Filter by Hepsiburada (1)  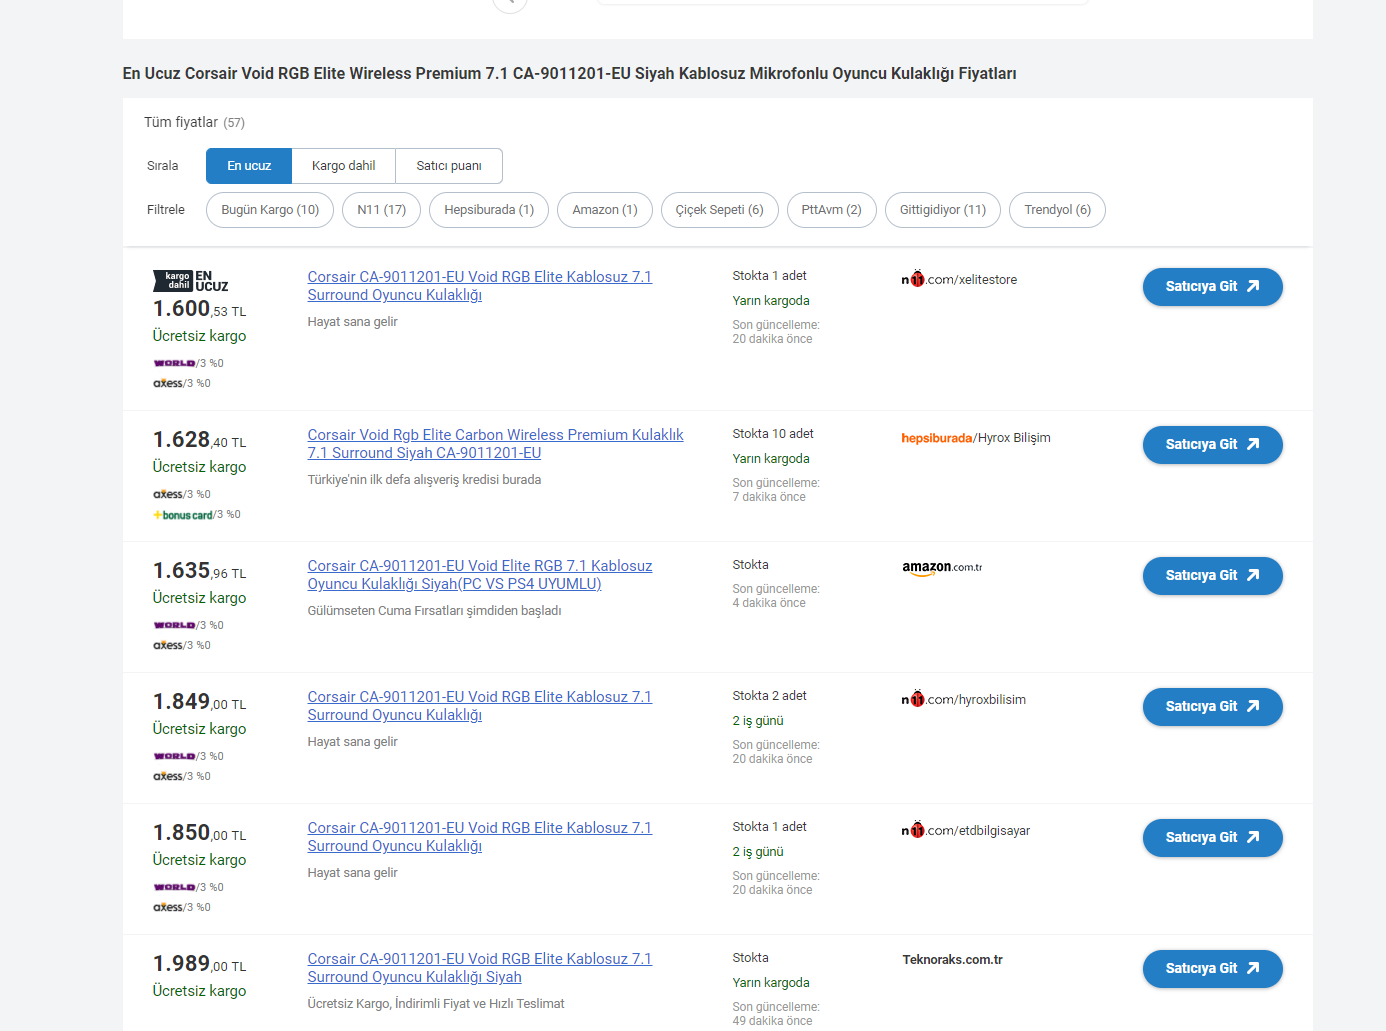pyautogui.click(x=489, y=210)
